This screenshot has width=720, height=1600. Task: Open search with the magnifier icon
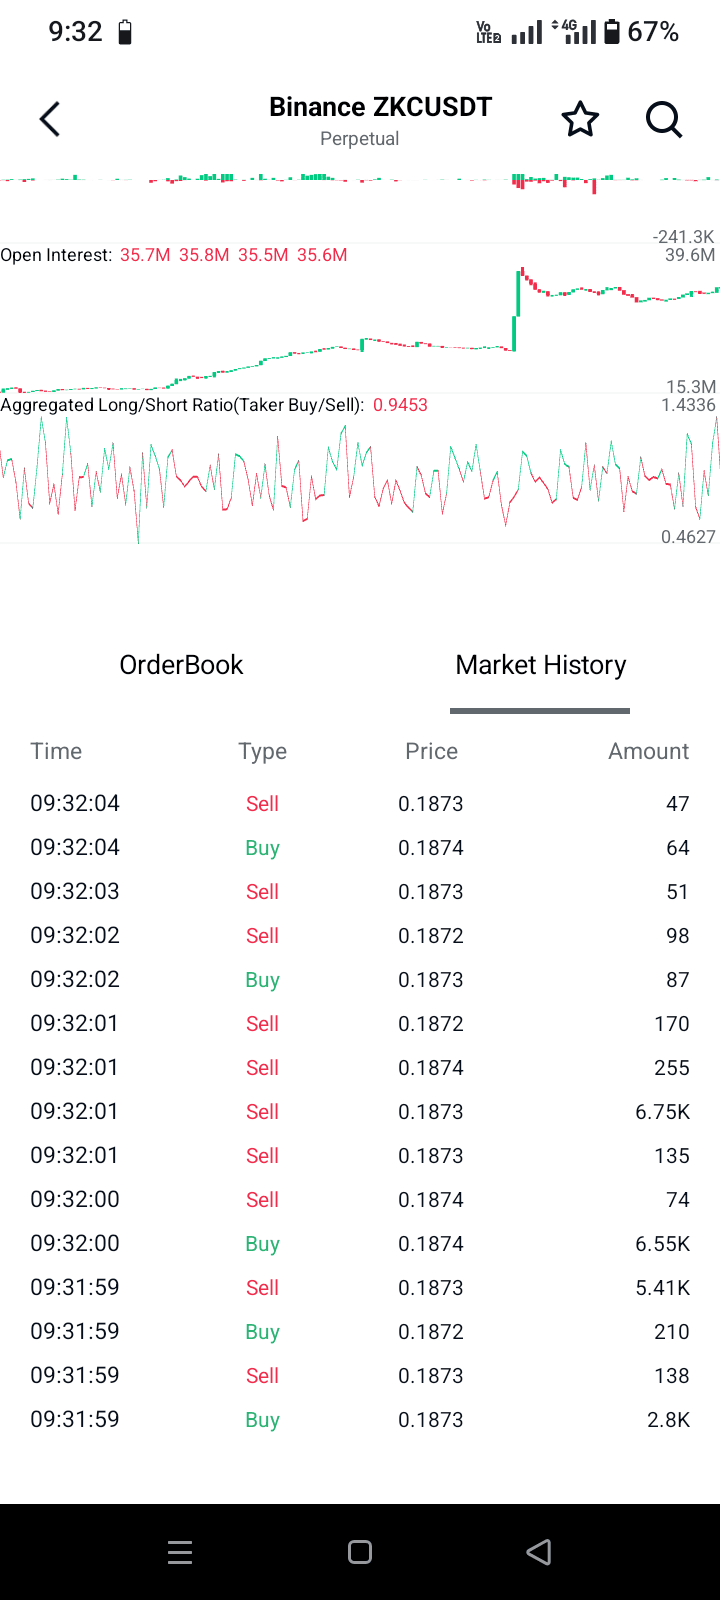pos(663,120)
